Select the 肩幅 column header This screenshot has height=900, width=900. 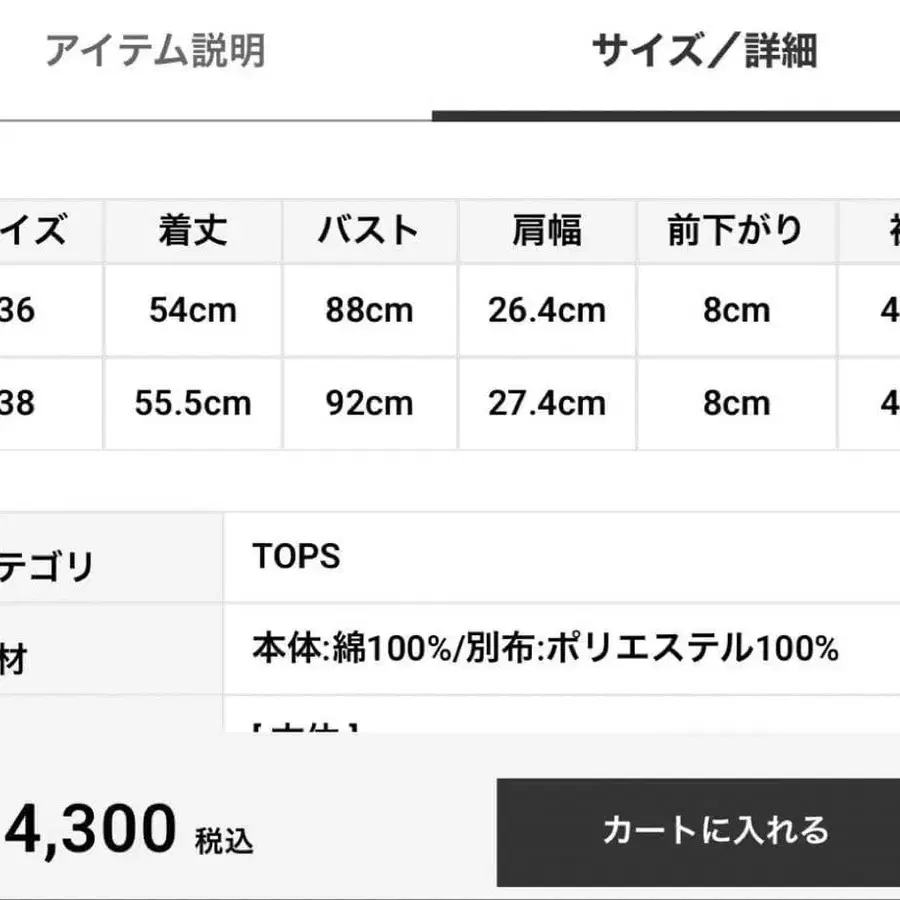point(546,231)
